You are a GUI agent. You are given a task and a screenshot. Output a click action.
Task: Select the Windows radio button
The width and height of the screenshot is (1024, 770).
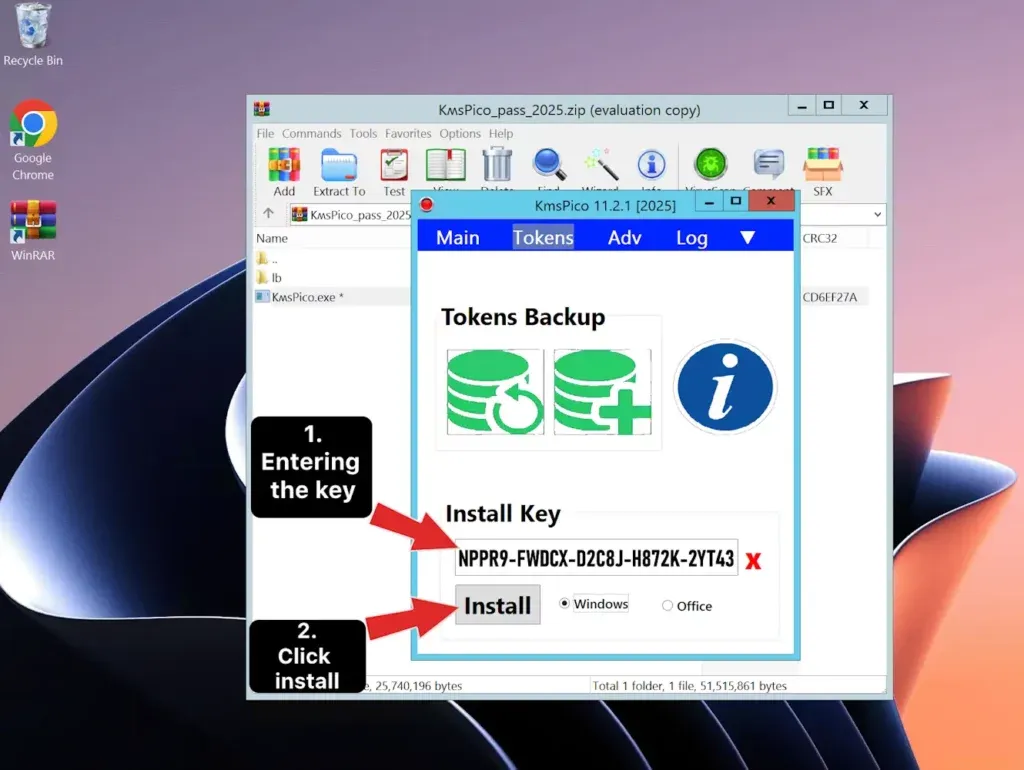(x=566, y=603)
